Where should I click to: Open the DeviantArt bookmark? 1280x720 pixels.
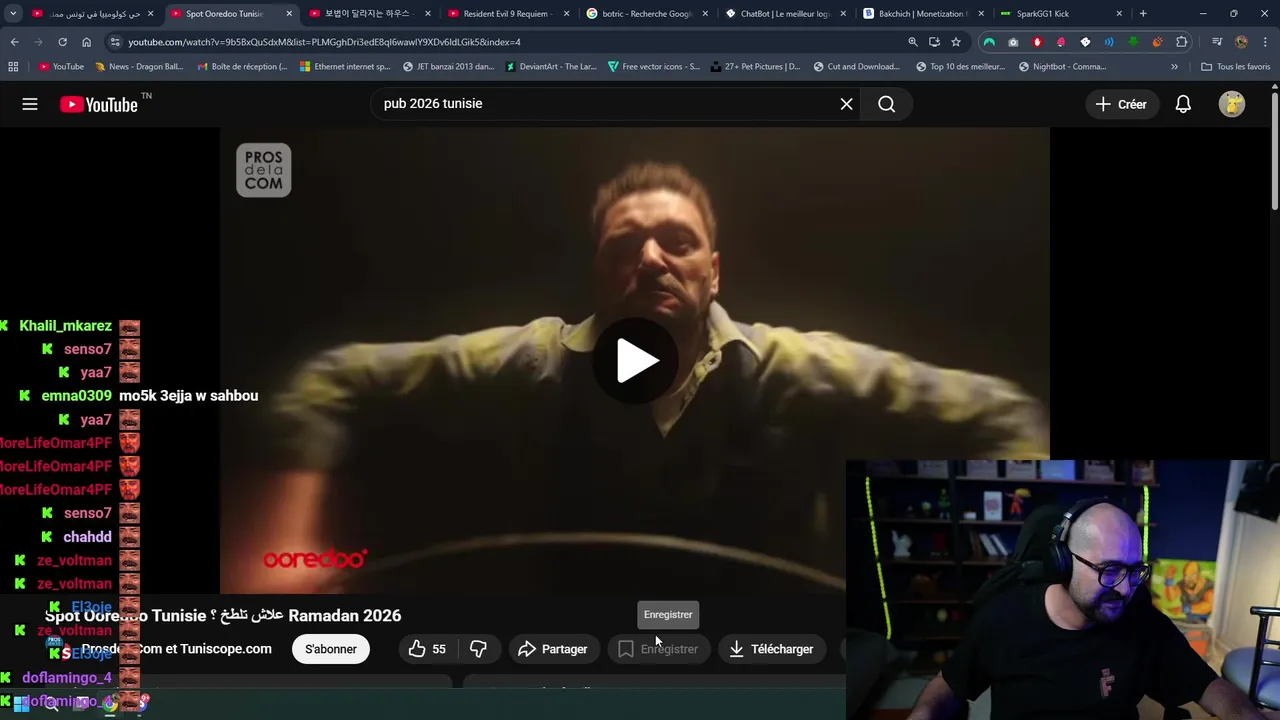[552, 67]
